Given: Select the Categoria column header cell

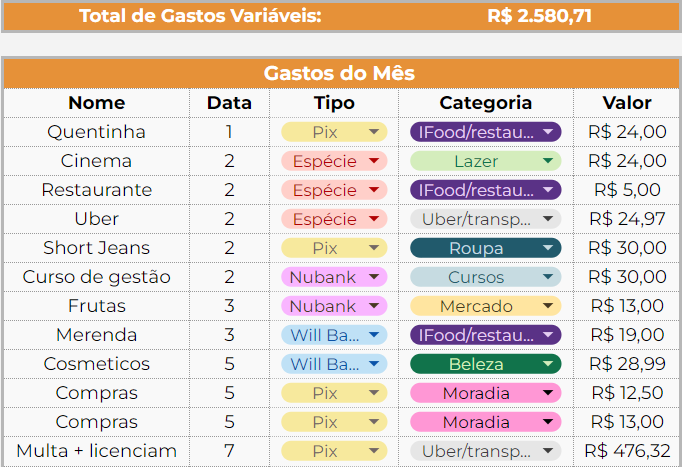Looking at the screenshot, I should [x=485, y=103].
